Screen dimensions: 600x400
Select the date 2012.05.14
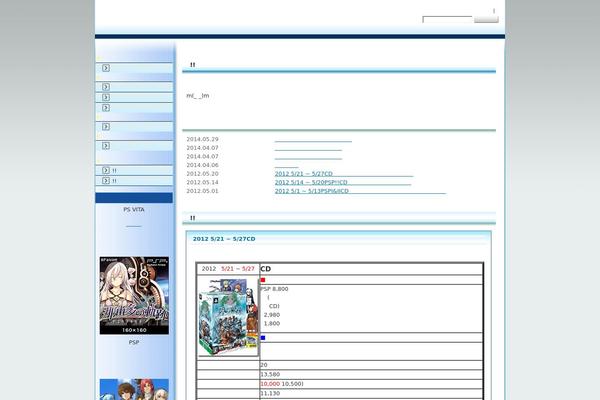tap(202, 182)
